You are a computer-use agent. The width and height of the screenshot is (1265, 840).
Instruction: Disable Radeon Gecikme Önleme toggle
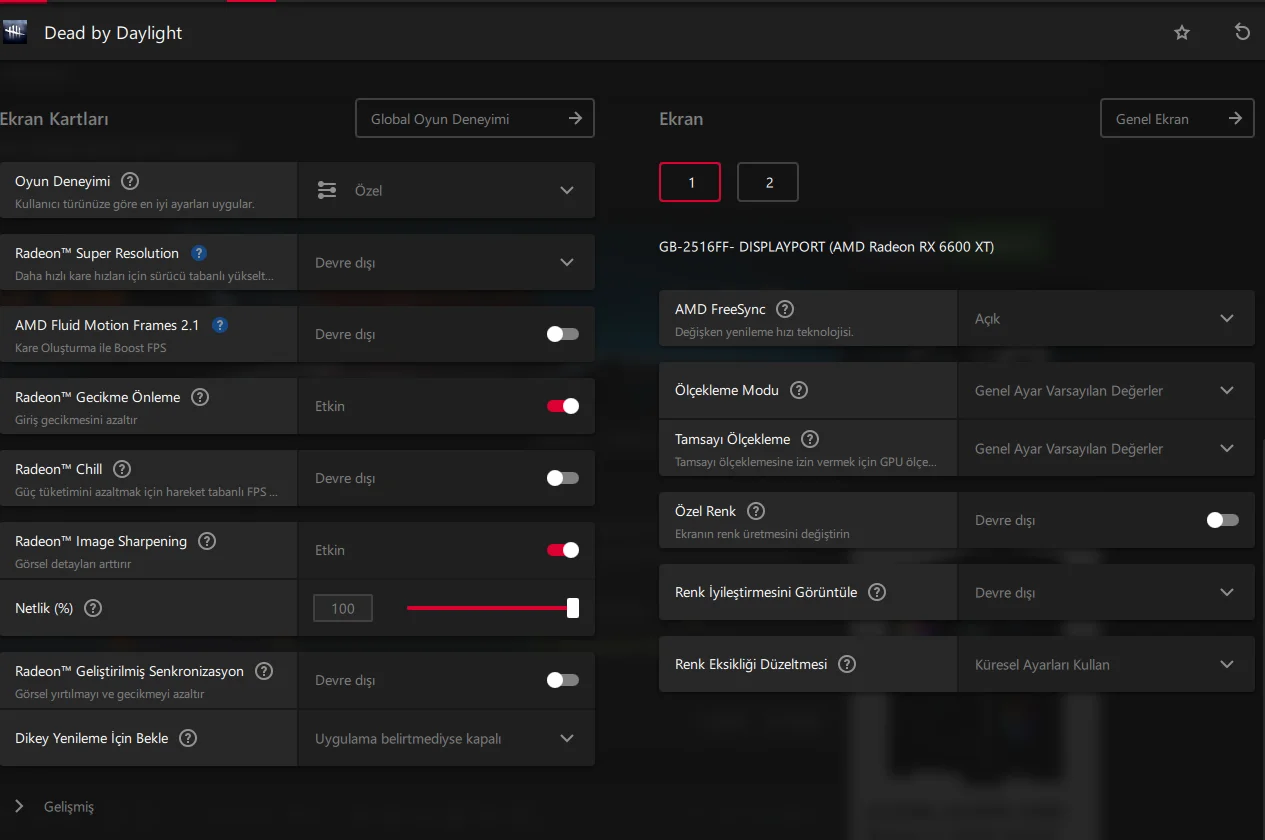[563, 406]
